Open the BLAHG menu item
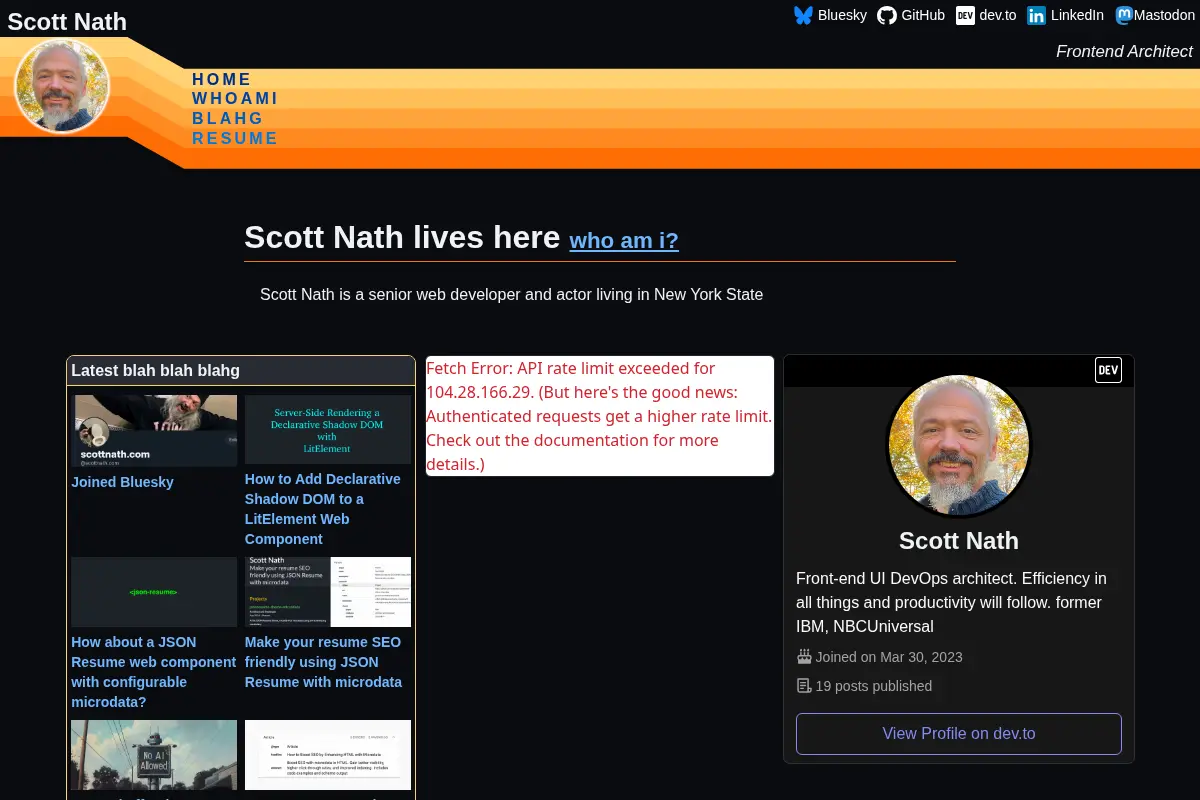 point(228,118)
